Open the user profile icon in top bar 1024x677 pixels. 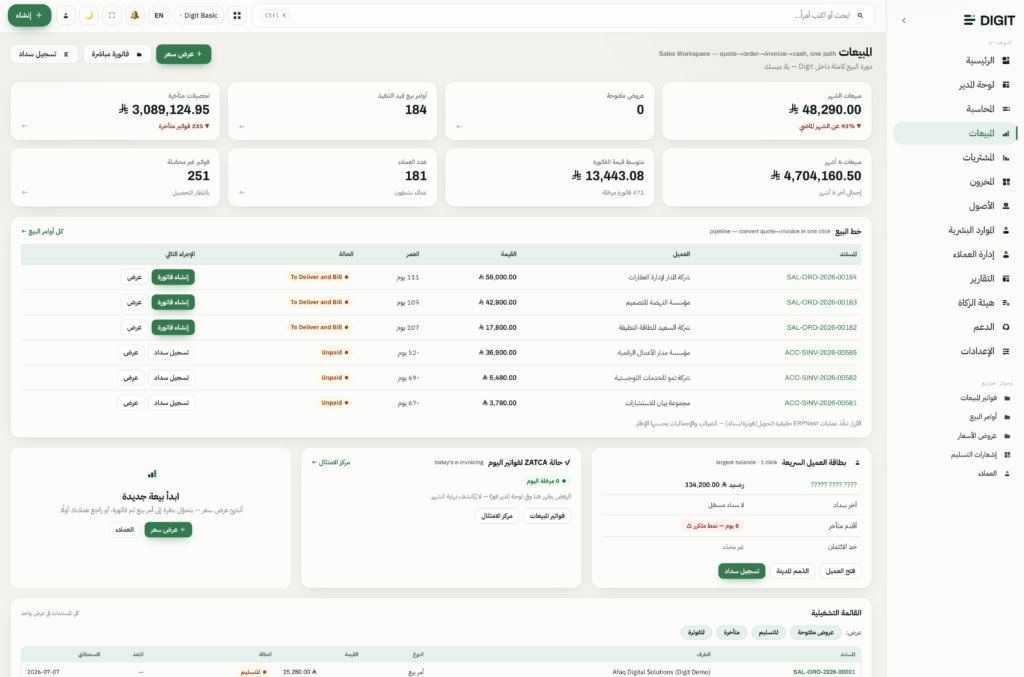click(65, 15)
